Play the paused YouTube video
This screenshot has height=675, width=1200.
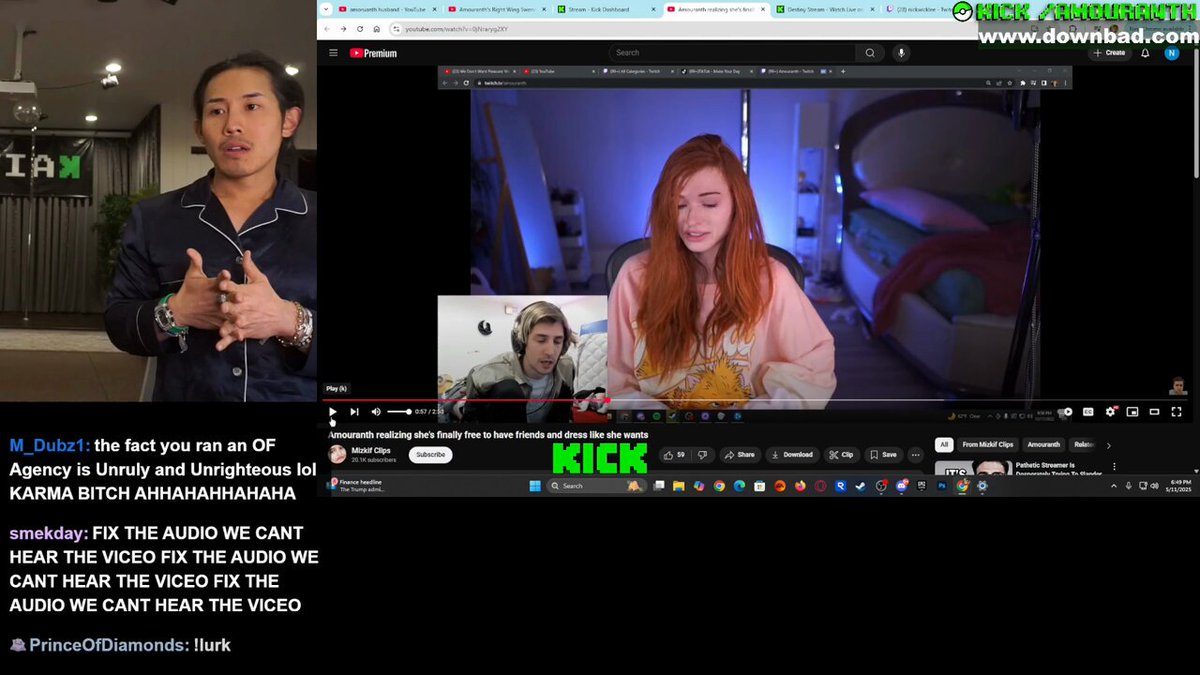coord(333,411)
